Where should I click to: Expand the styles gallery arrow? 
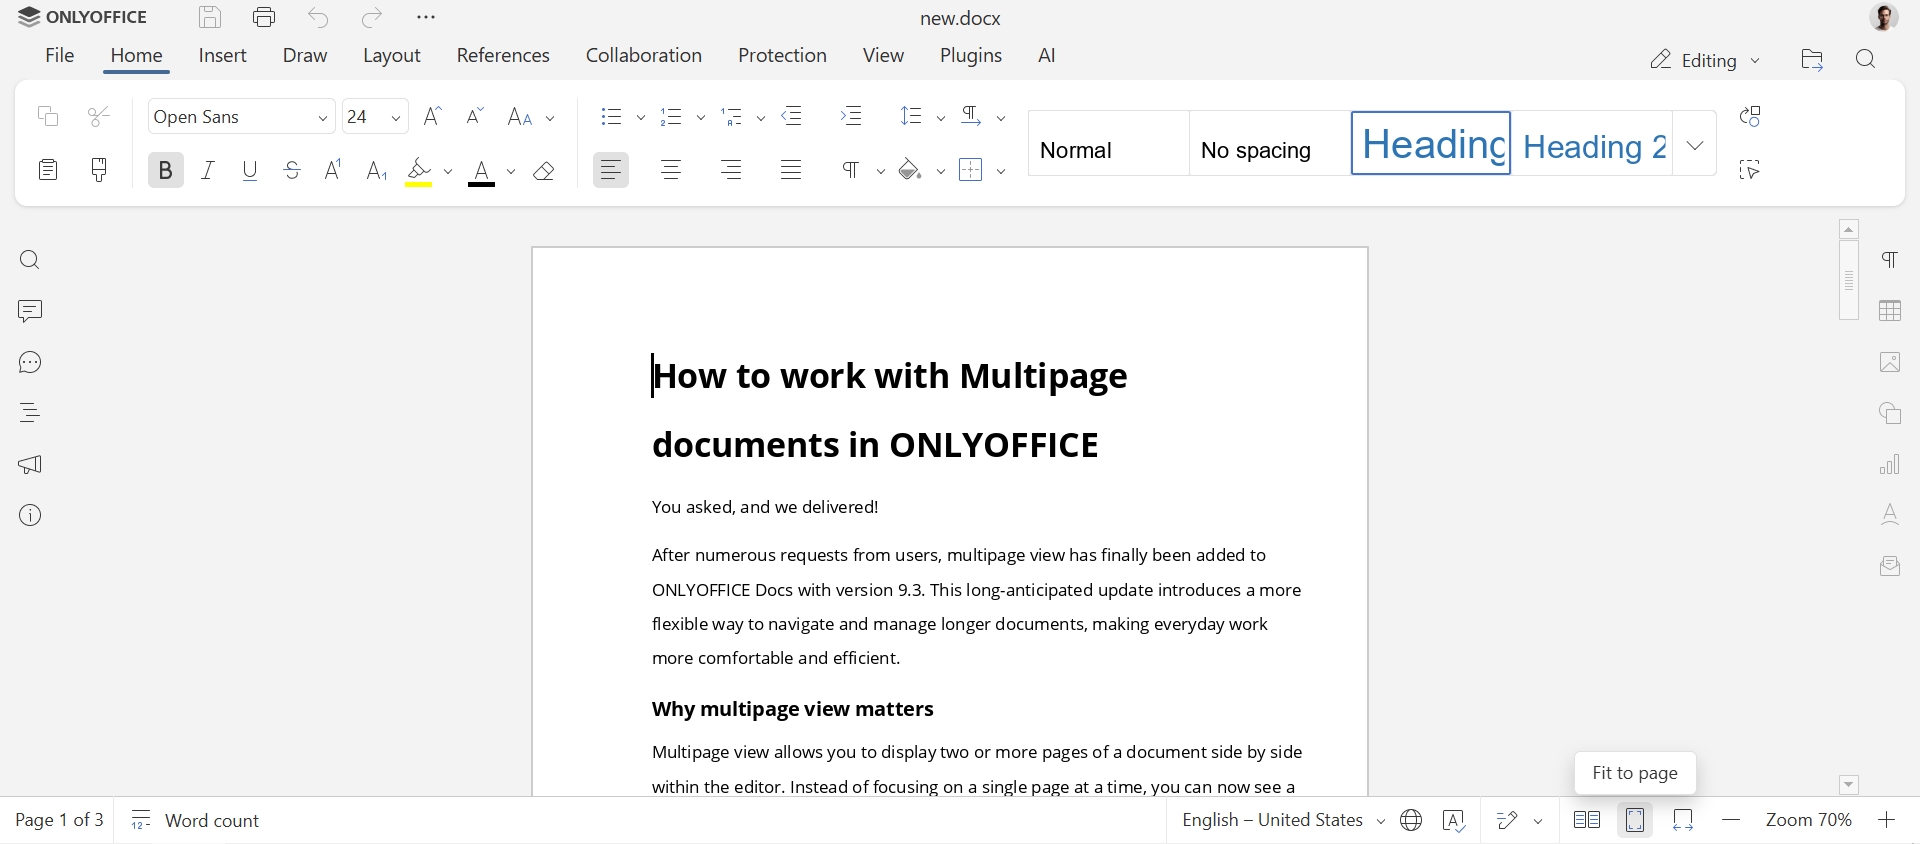click(1695, 145)
